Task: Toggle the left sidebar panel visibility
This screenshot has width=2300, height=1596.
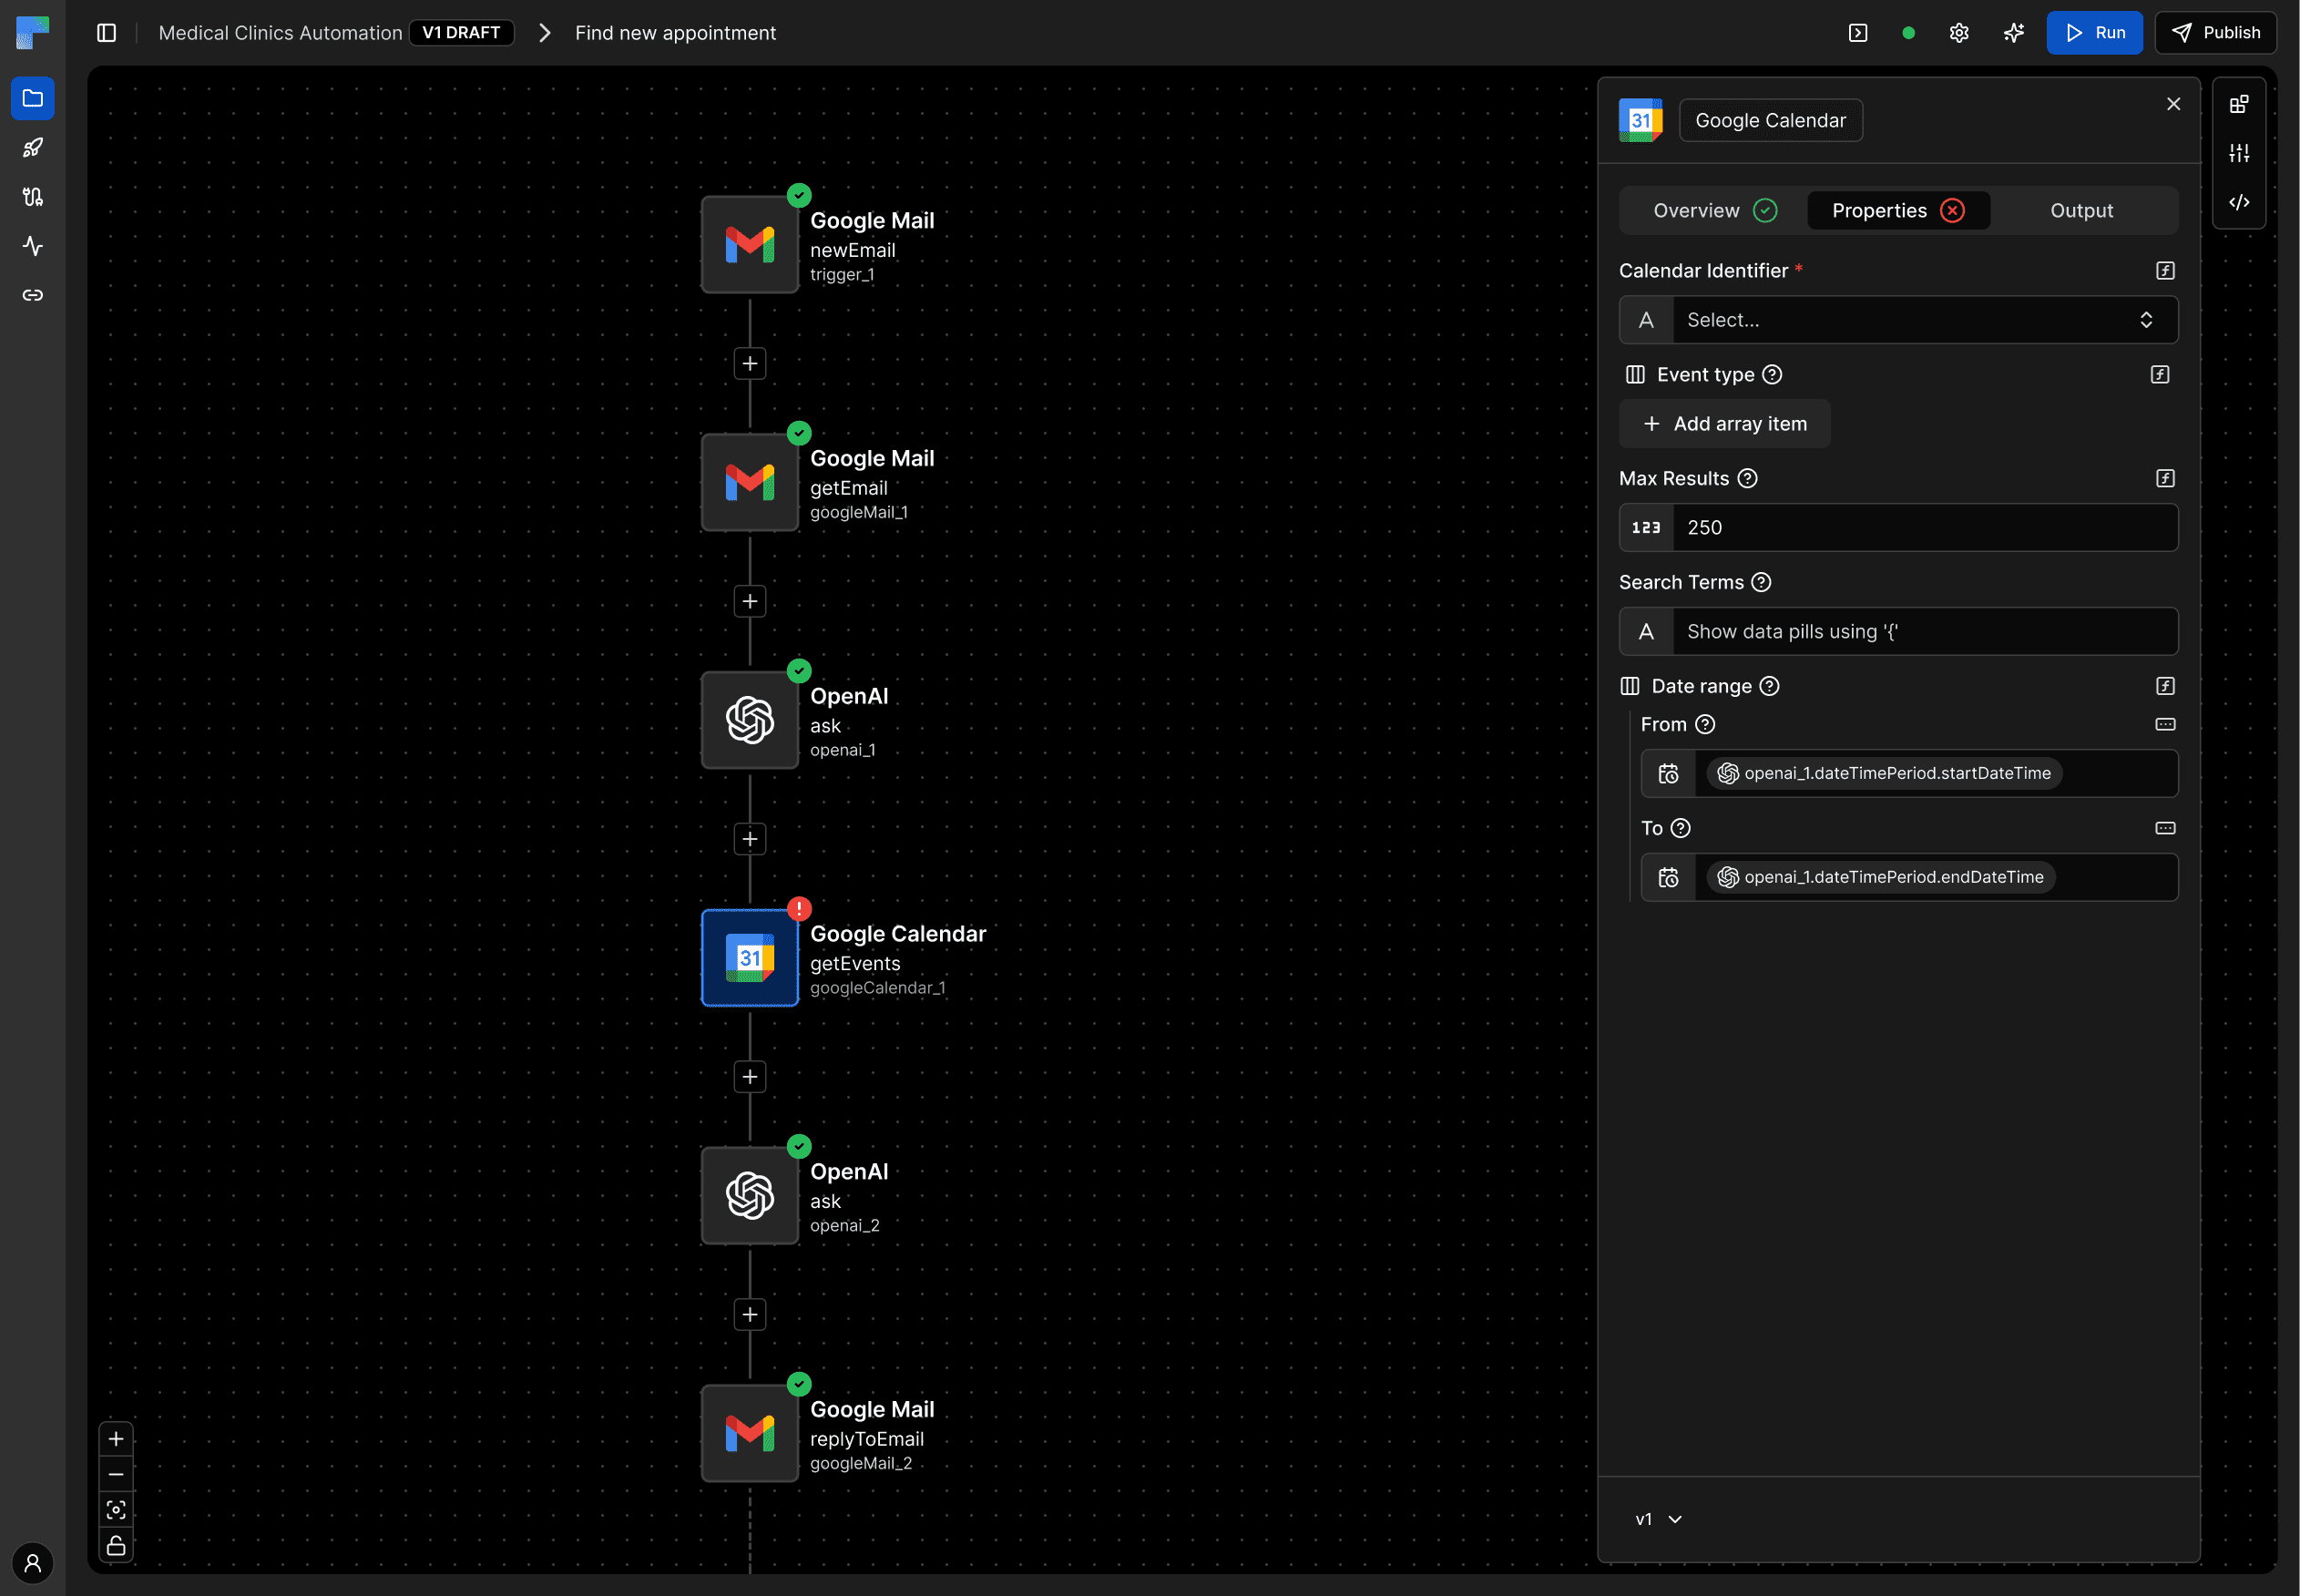Action: [x=106, y=32]
